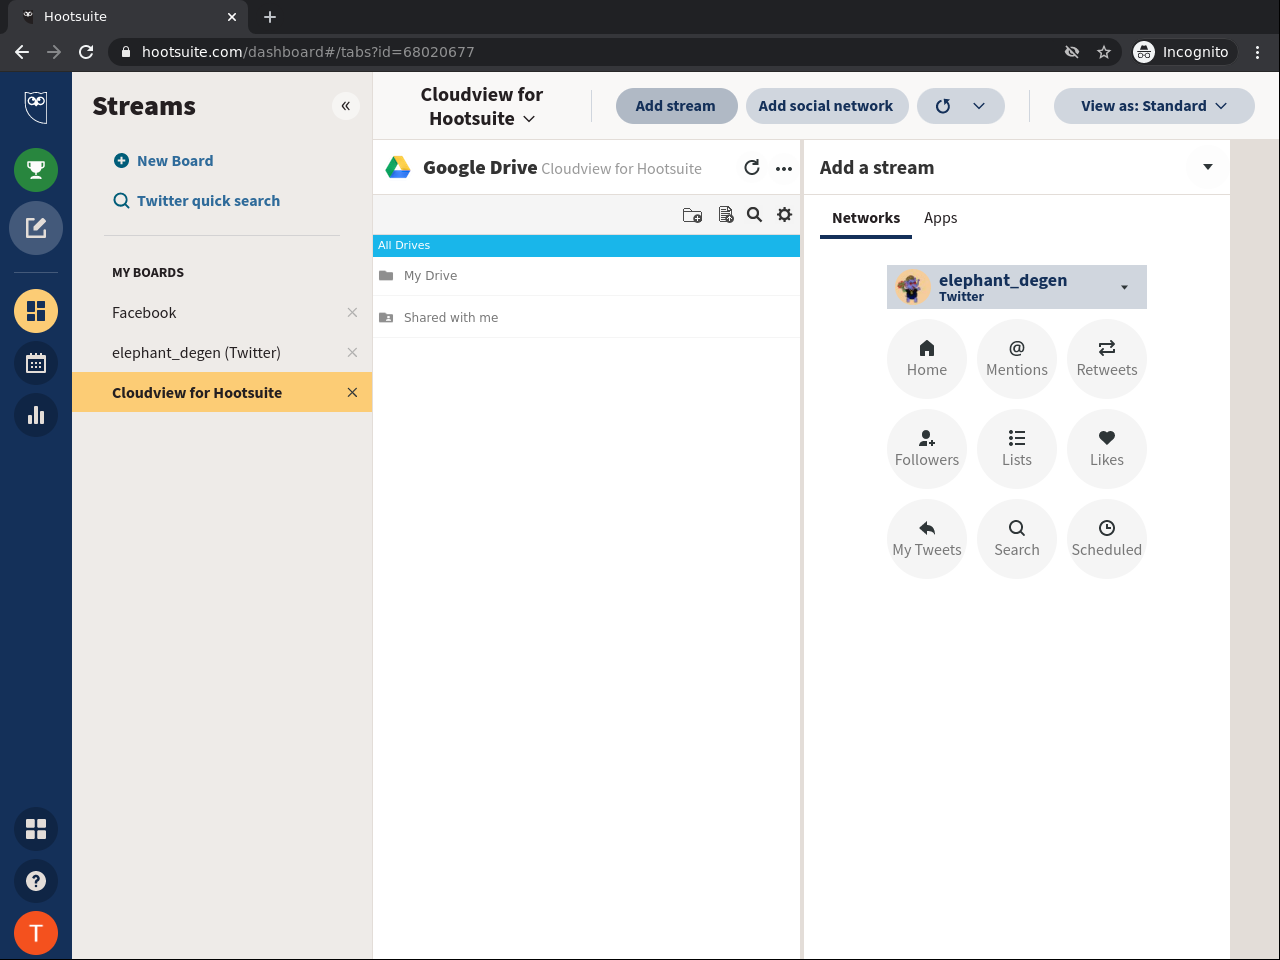Remove the Cloudview for Hootsuite board
This screenshot has height=960, width=1280.
[x=352, y=393]
